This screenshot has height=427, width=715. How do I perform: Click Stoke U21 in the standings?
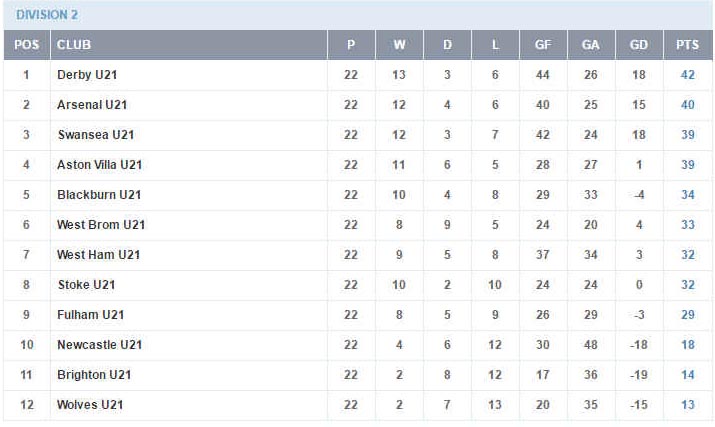click(x=86, y=285)
